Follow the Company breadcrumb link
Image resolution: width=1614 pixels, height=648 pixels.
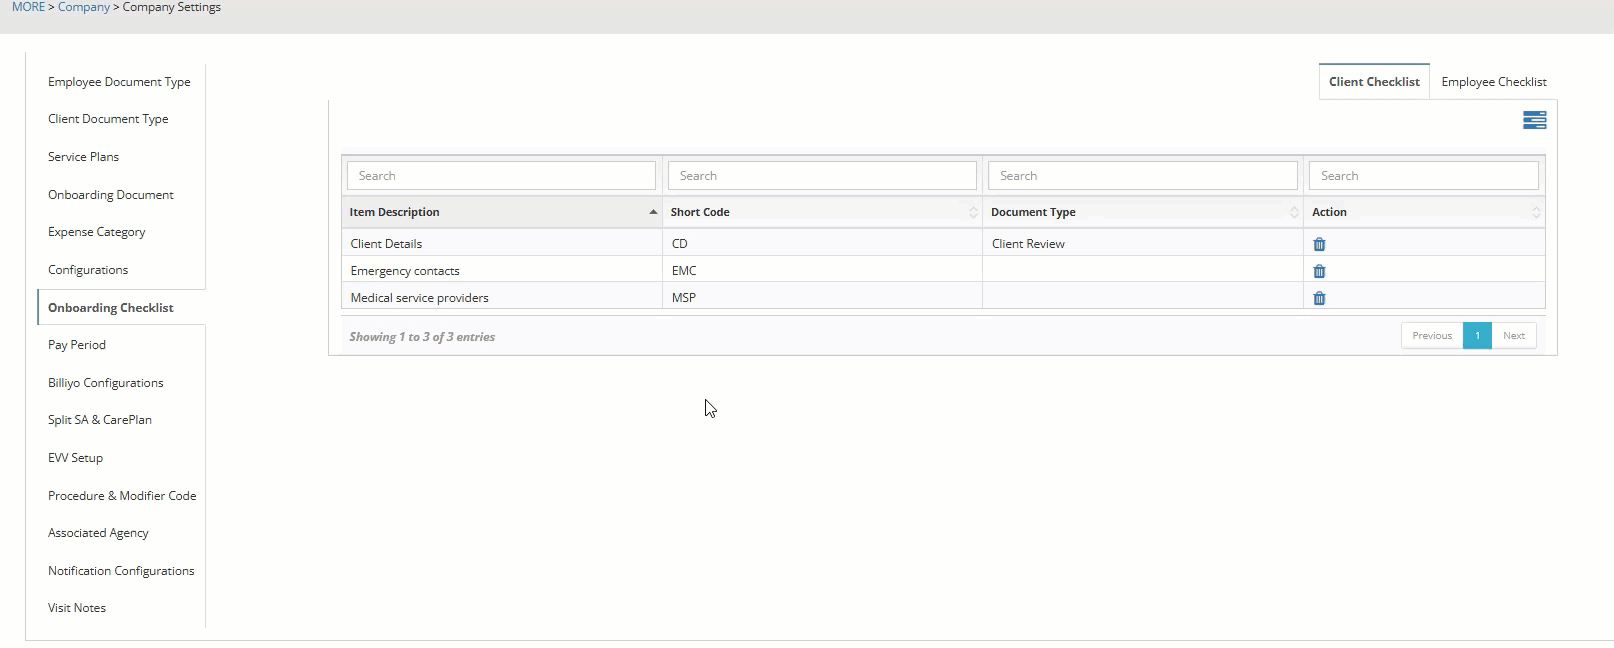[x=84, y=7]
